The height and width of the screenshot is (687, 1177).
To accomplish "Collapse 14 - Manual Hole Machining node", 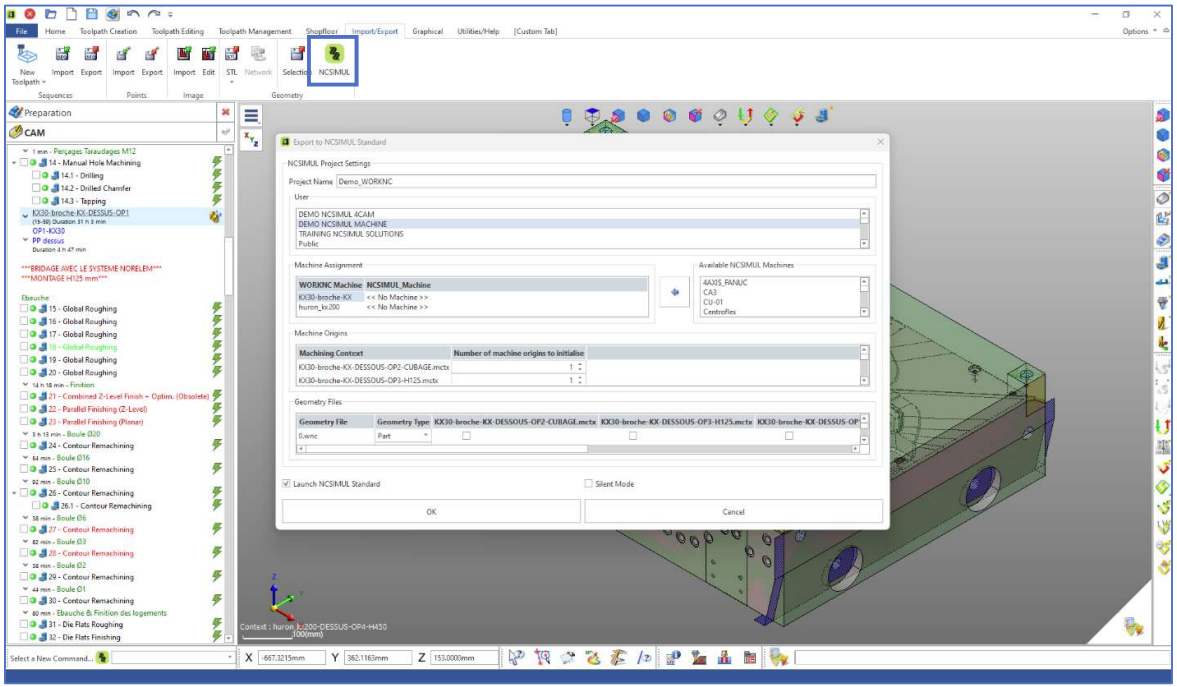I will click(x=14, y=162).
